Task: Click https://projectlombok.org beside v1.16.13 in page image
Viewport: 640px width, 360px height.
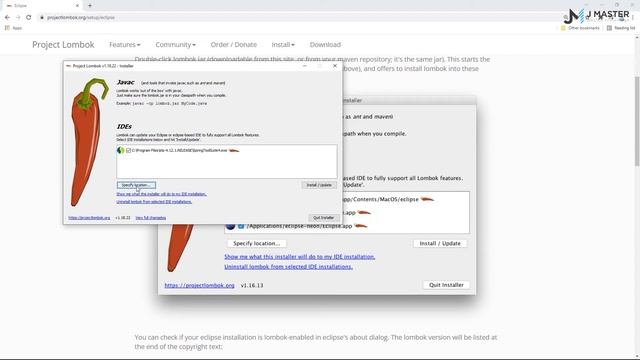Action: pos(199,285)
